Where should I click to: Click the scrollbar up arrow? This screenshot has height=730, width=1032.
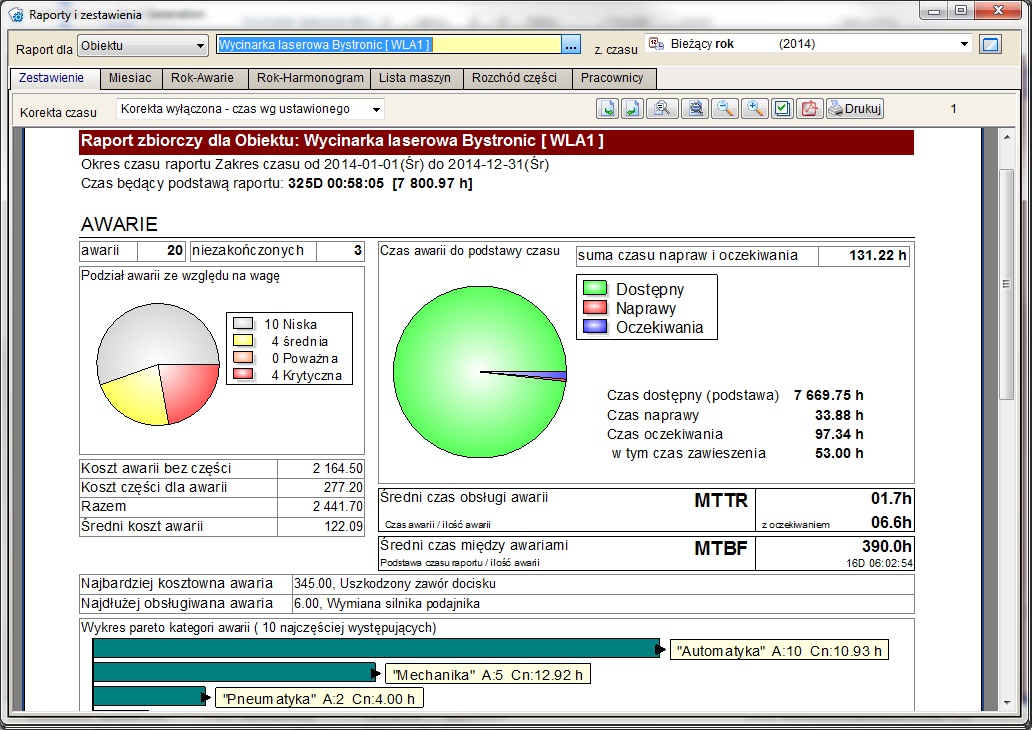1006,137
